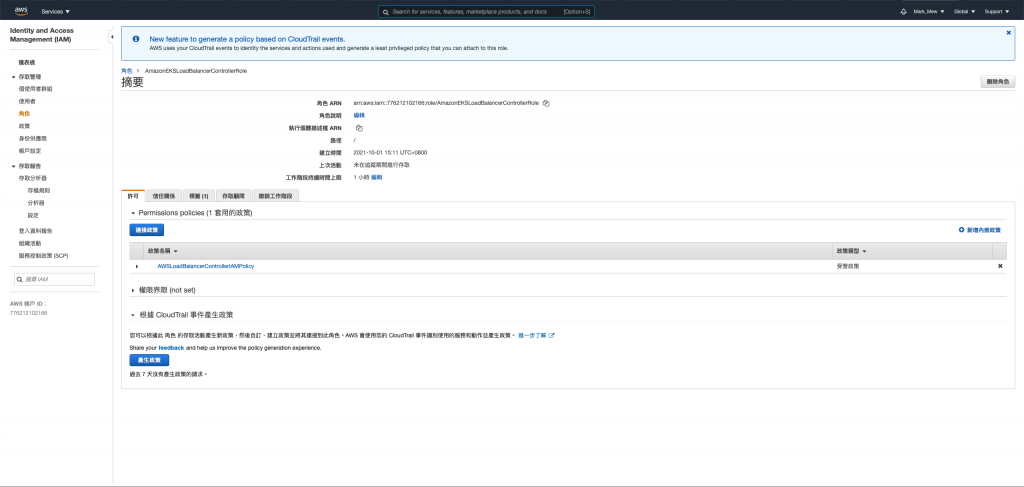Open the Support dropdown menu

point(996,12)
